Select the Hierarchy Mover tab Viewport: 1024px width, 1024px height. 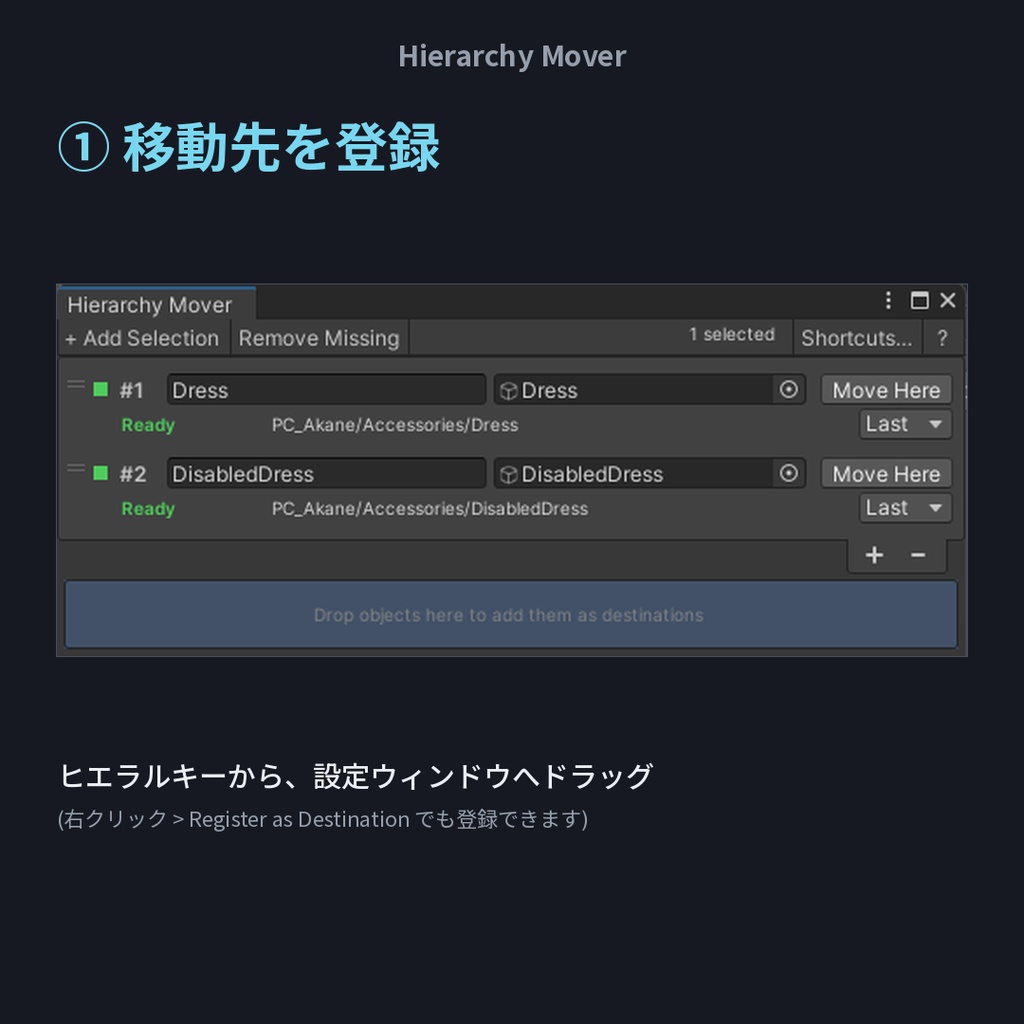[156, 304]
